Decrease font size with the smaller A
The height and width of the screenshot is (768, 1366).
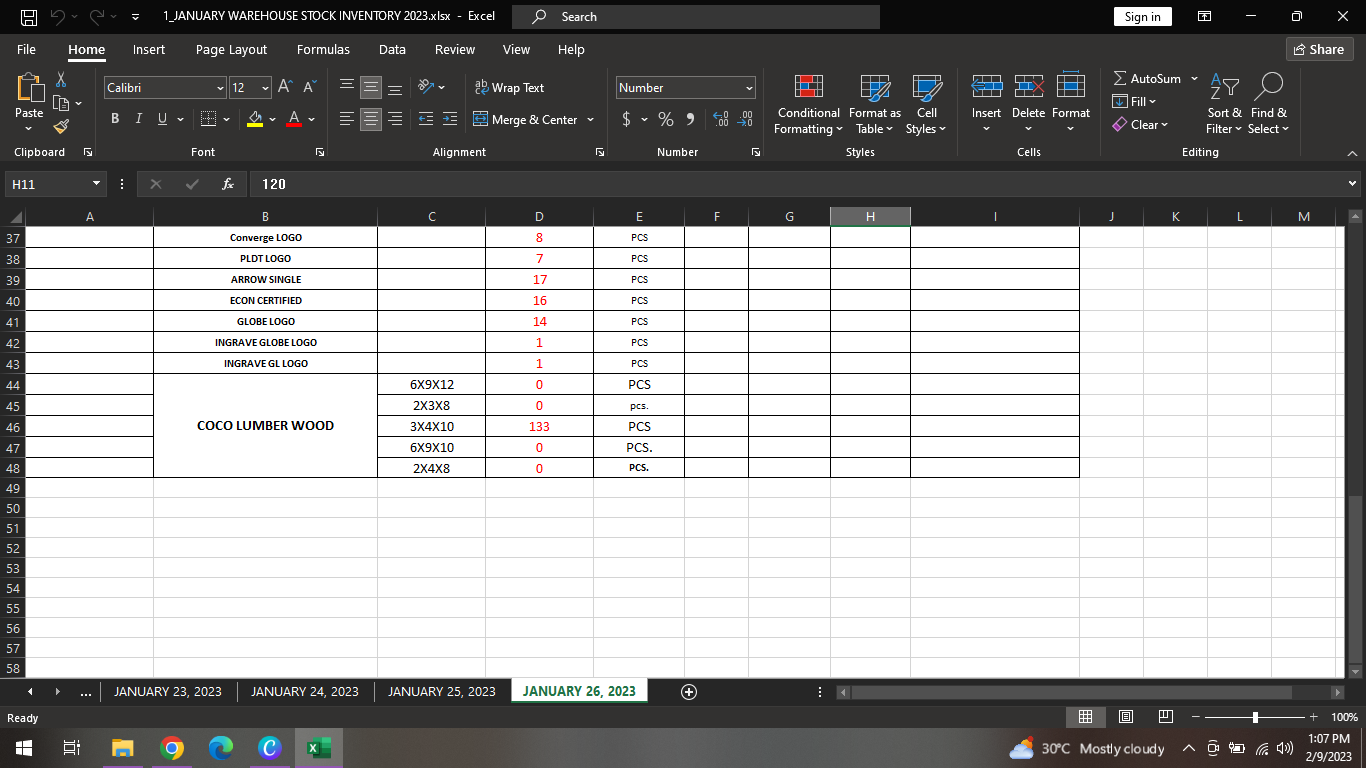309,88
